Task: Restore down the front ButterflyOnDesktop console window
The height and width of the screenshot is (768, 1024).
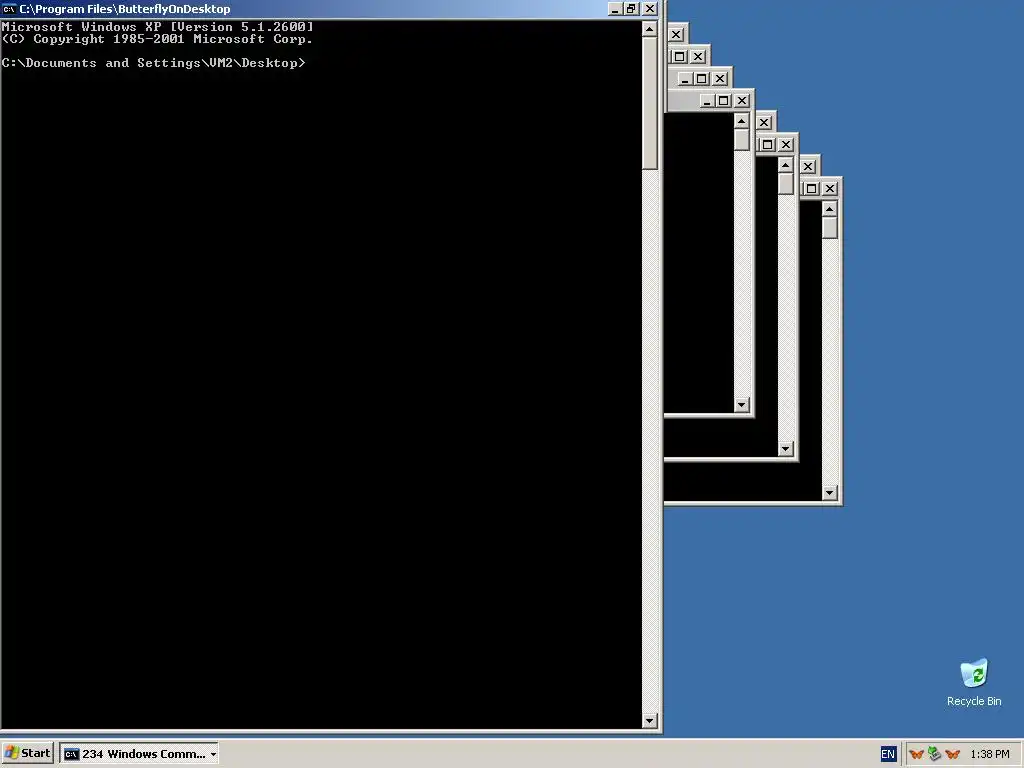Action: 631,9
